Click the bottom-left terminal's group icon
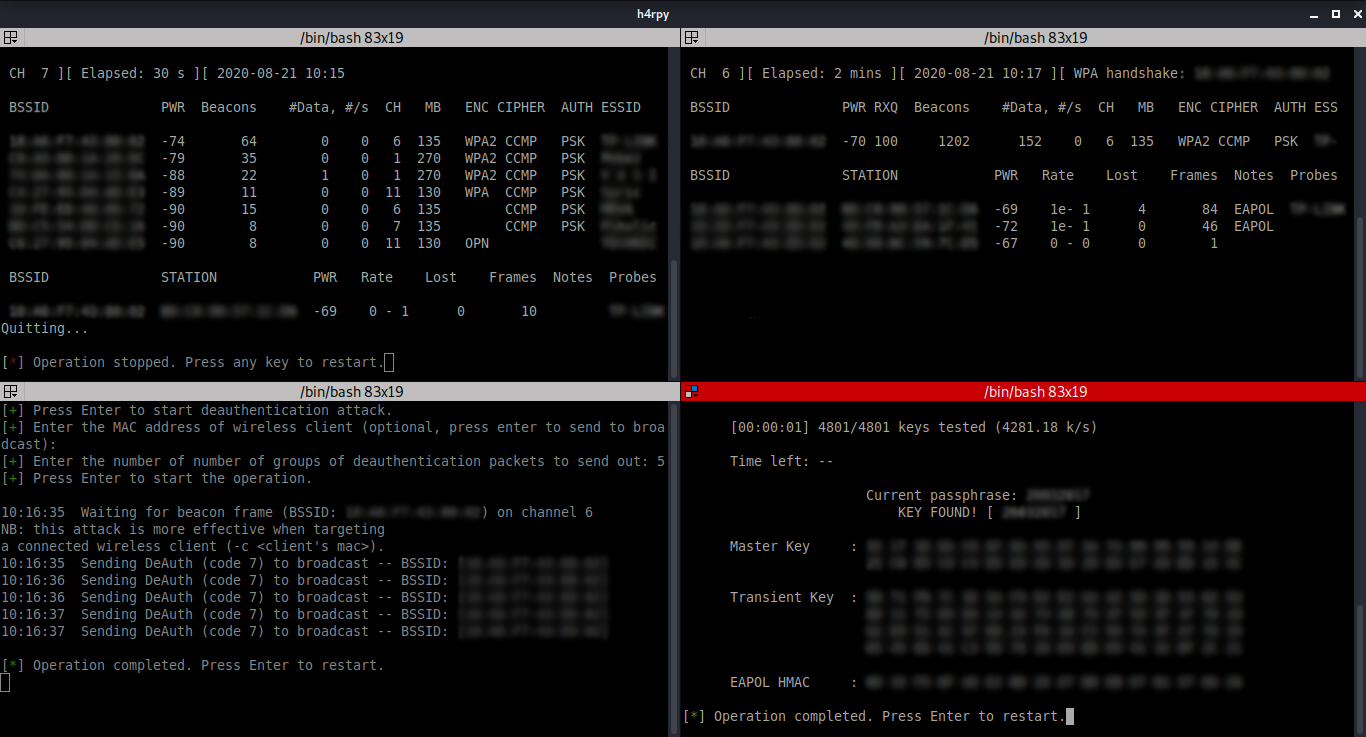The image size is (1366, 737). coord(11,392)
